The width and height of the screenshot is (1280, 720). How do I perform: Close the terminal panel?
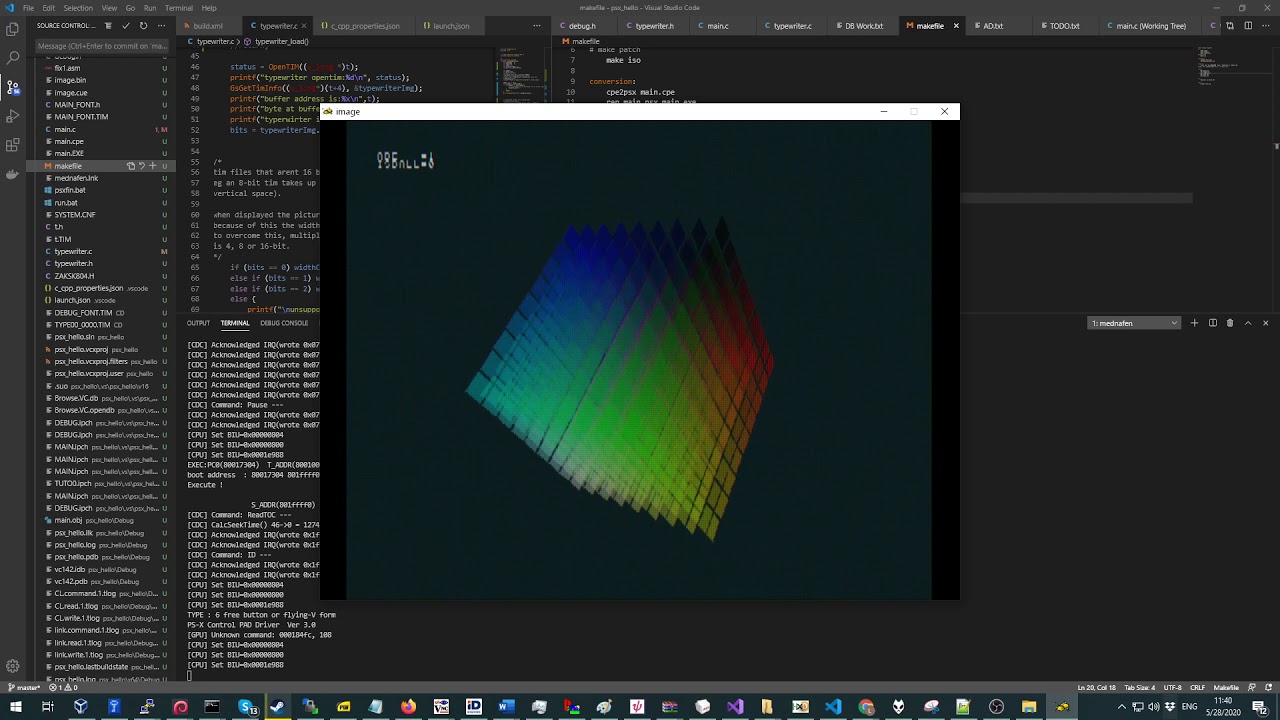(1265, 323)
